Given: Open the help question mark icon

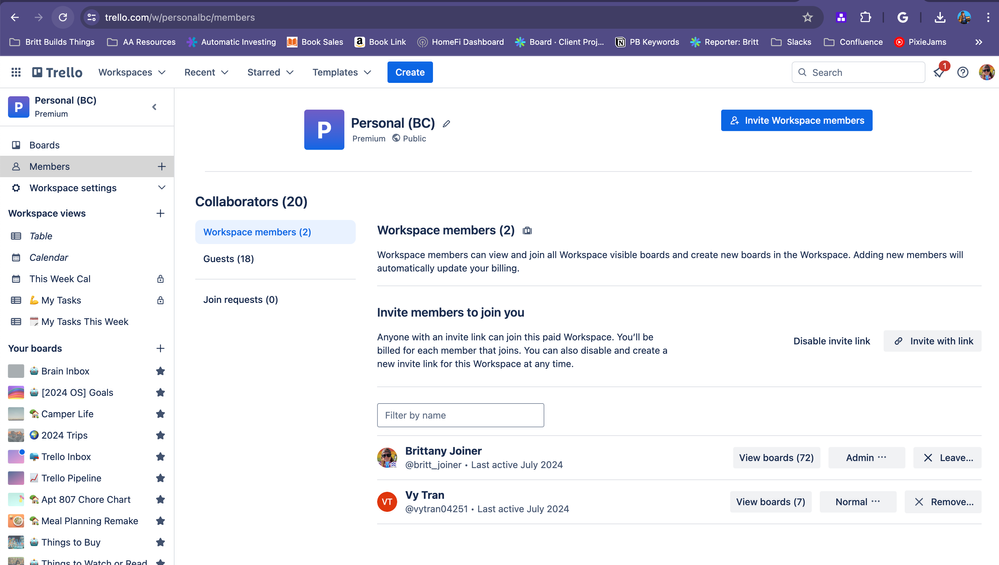Looking at the screenshot, I should click(x=963, y=73).
